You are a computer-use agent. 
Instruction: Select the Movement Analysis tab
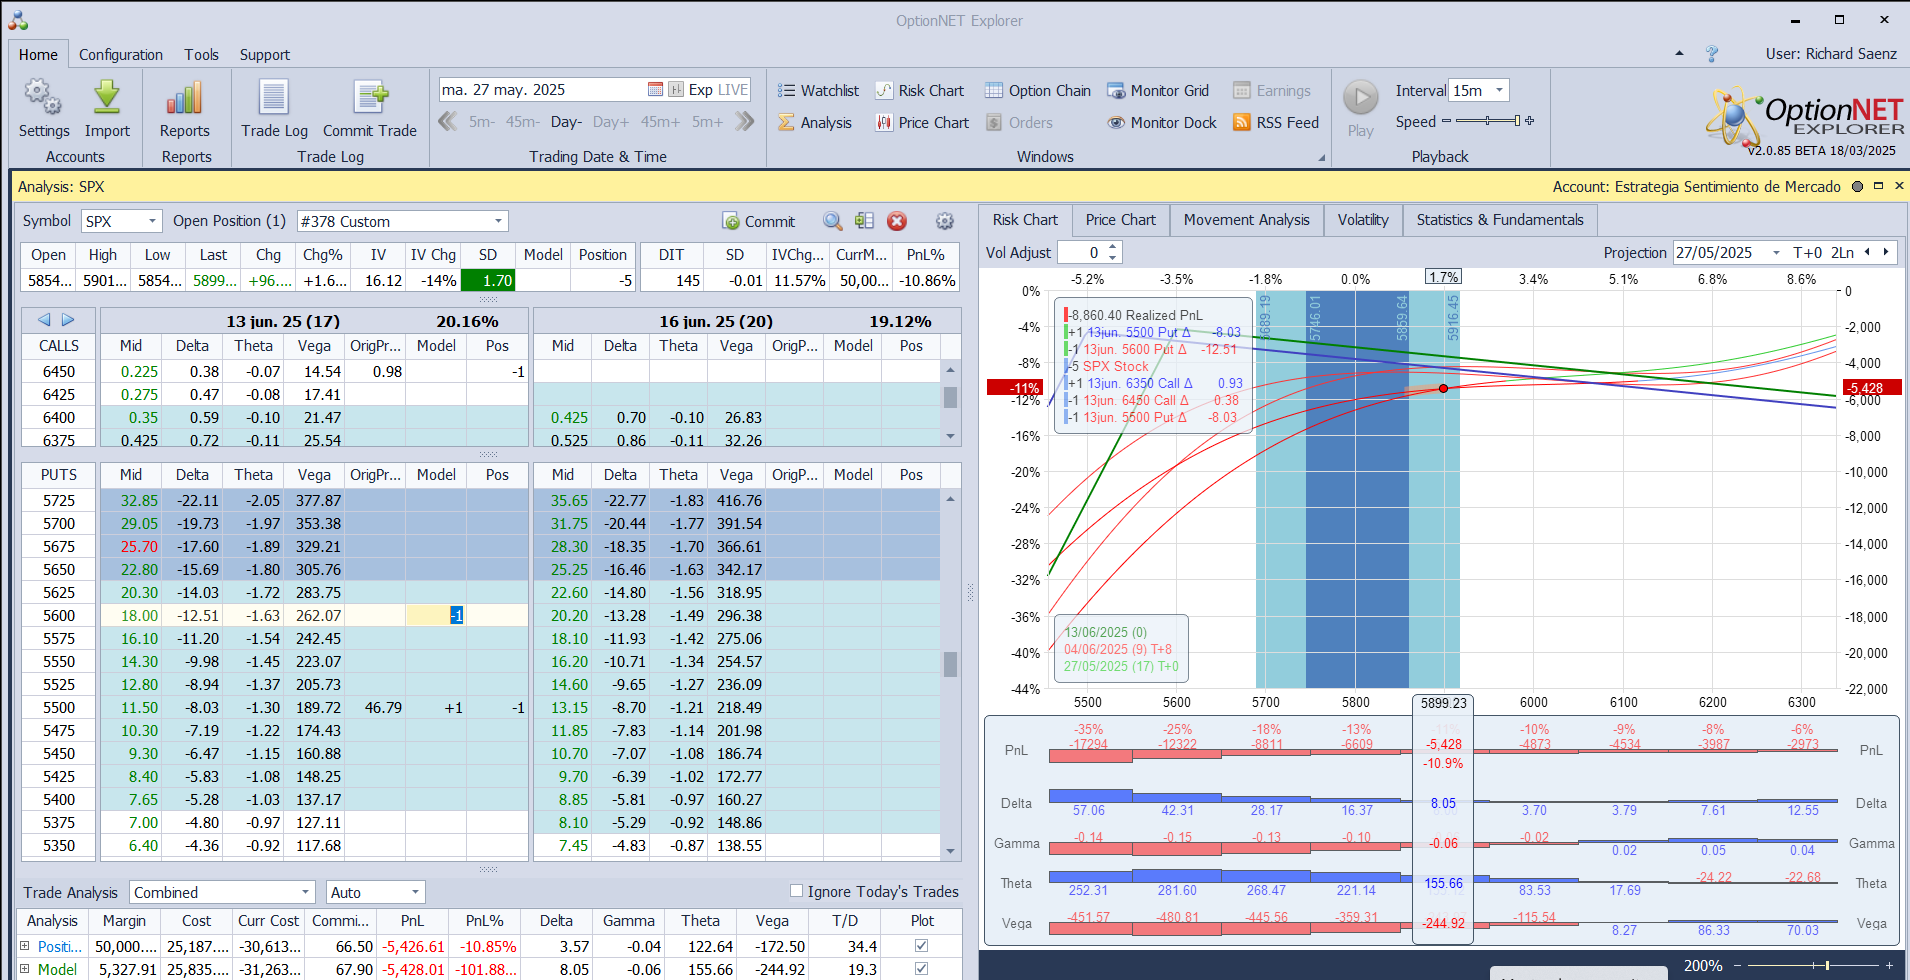(1246, 220)
